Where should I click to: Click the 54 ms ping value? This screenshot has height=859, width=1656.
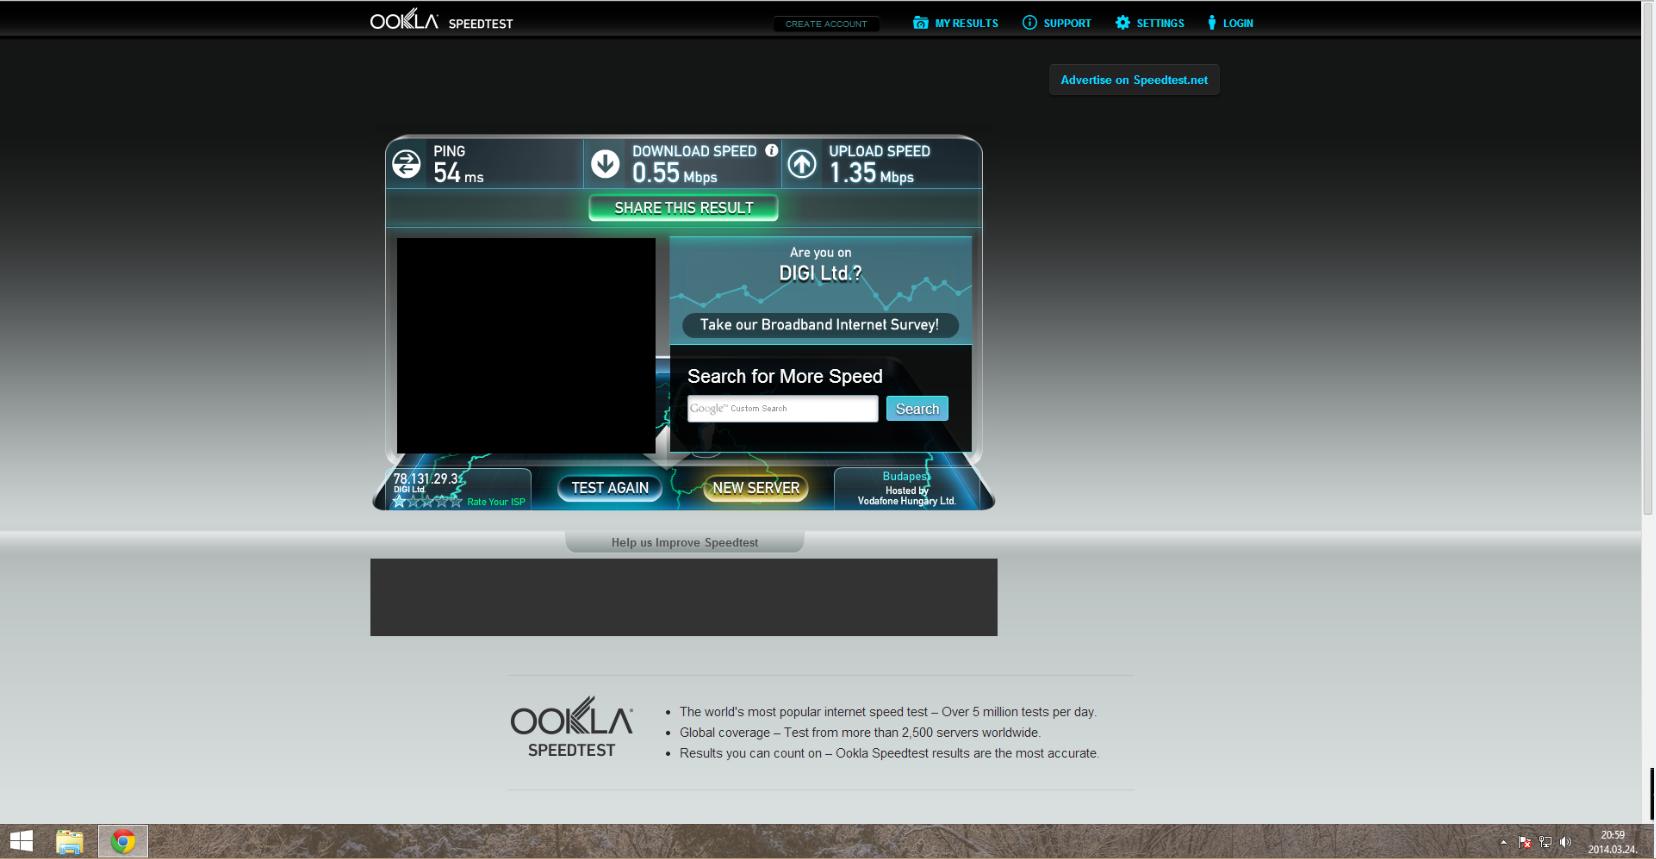458,173
